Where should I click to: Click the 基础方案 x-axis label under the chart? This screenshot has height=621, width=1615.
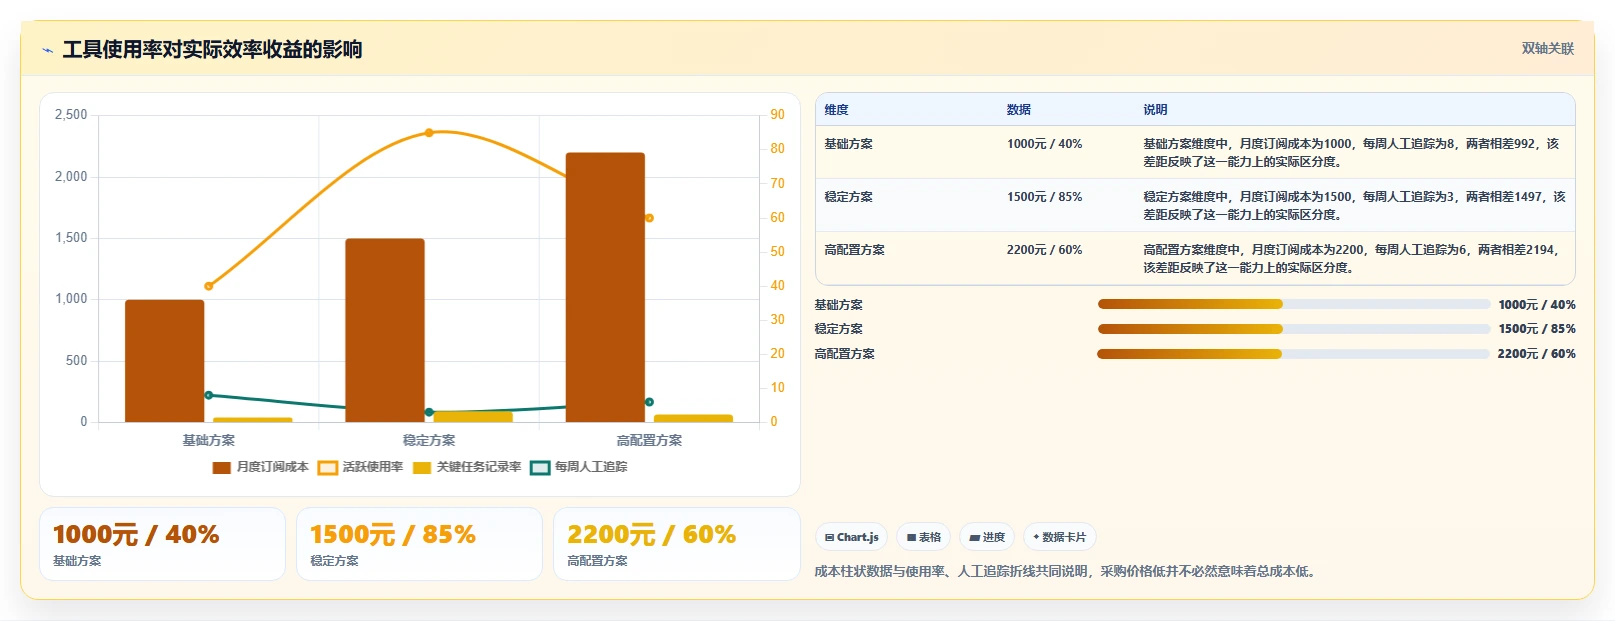tap(209, 440)
